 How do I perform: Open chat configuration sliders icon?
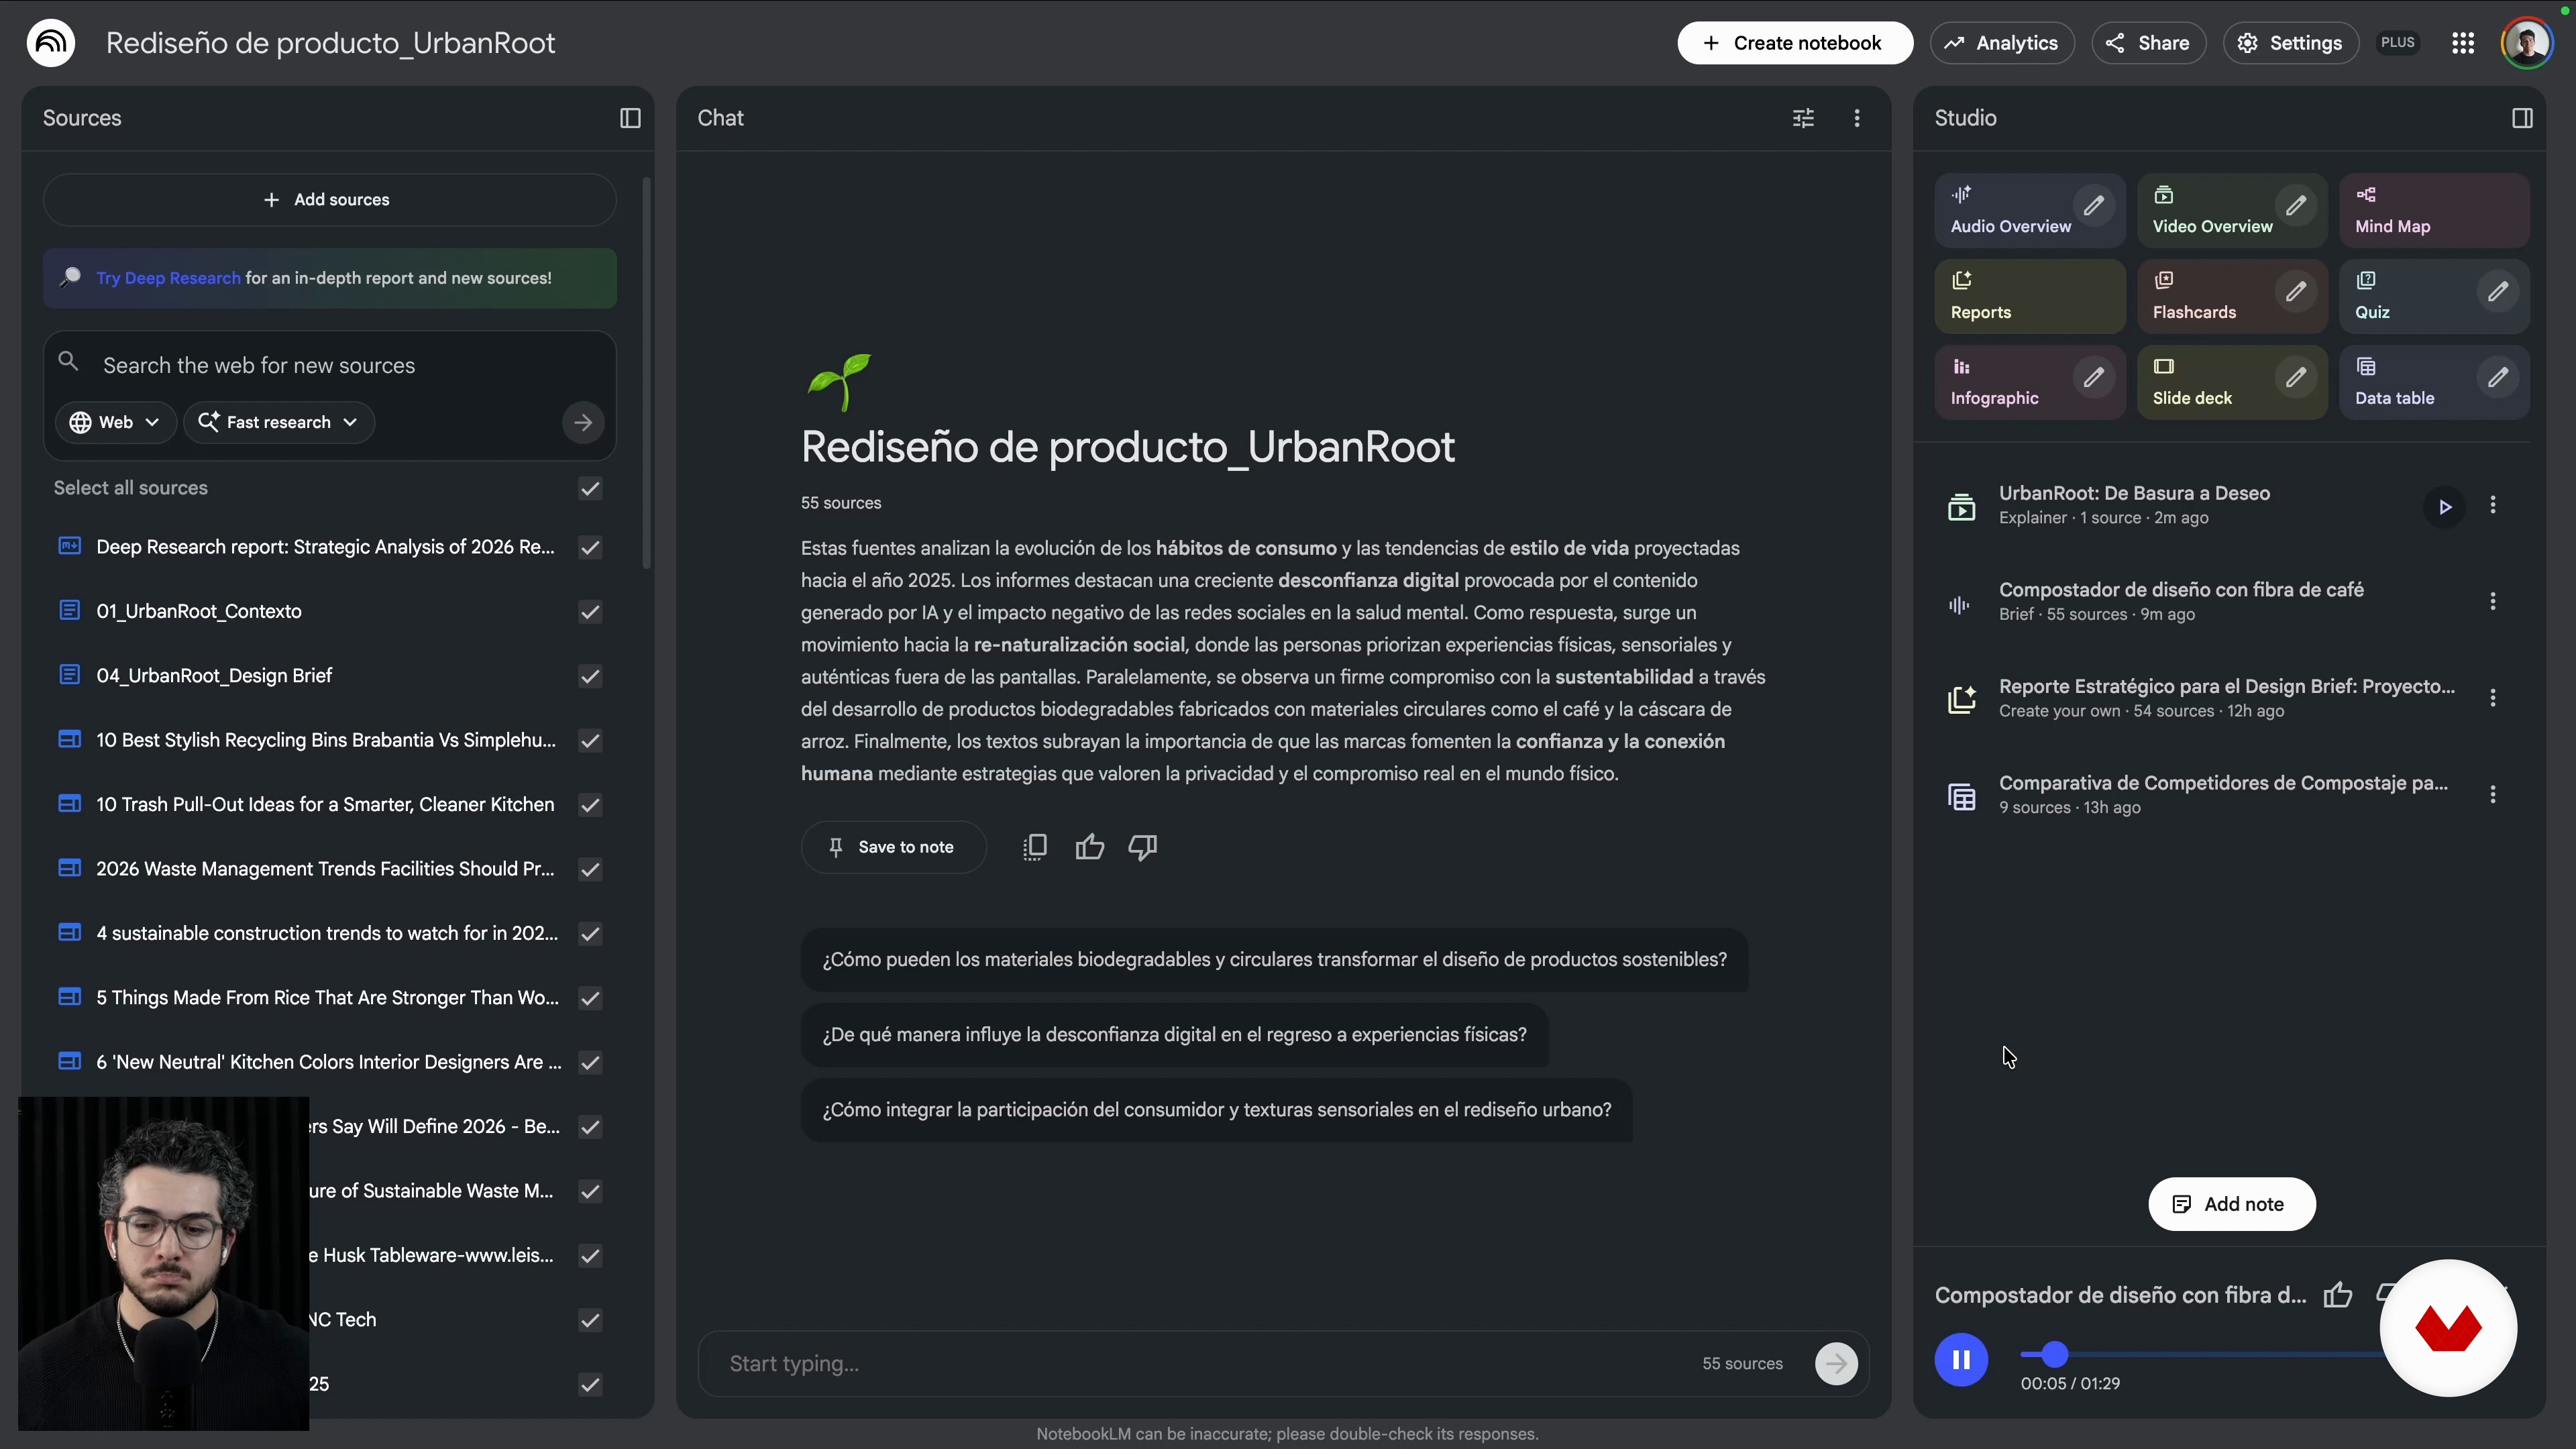tap(1803, 118)
